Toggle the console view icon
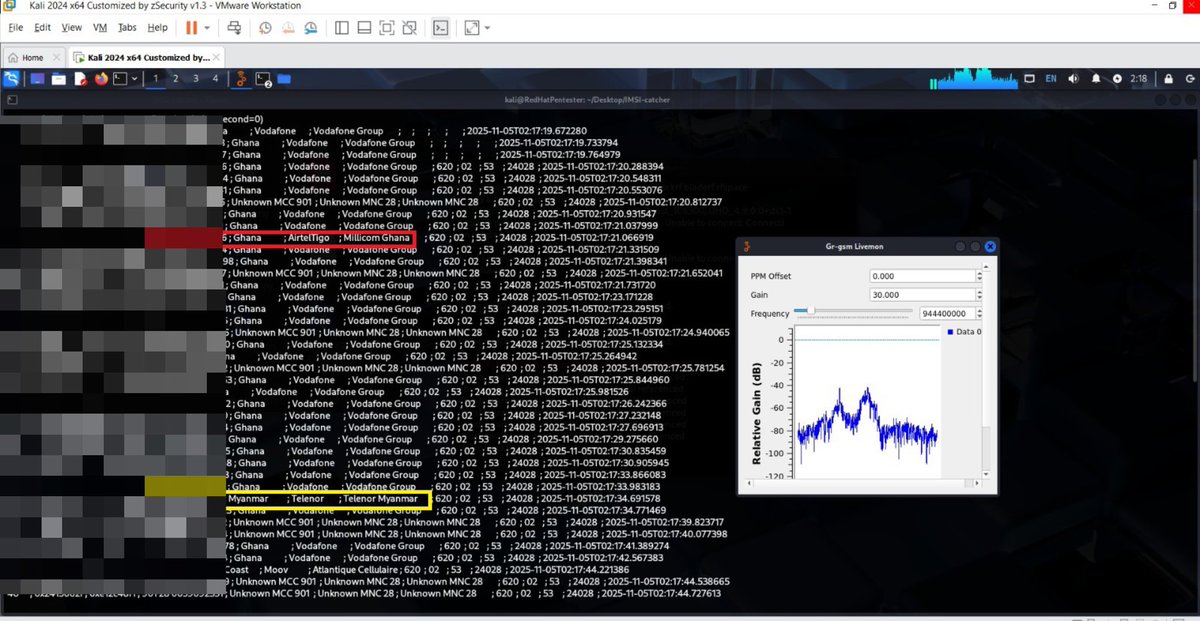 [x=440, y=27]
